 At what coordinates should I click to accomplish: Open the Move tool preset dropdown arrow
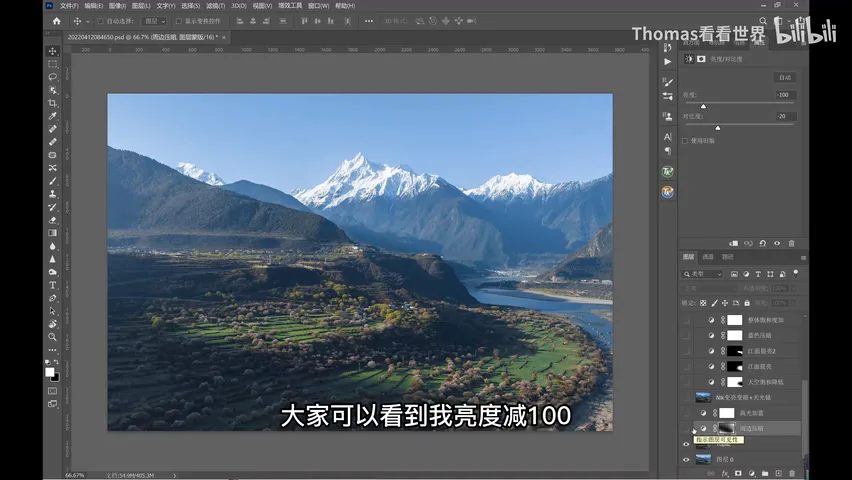pos(87,22)
